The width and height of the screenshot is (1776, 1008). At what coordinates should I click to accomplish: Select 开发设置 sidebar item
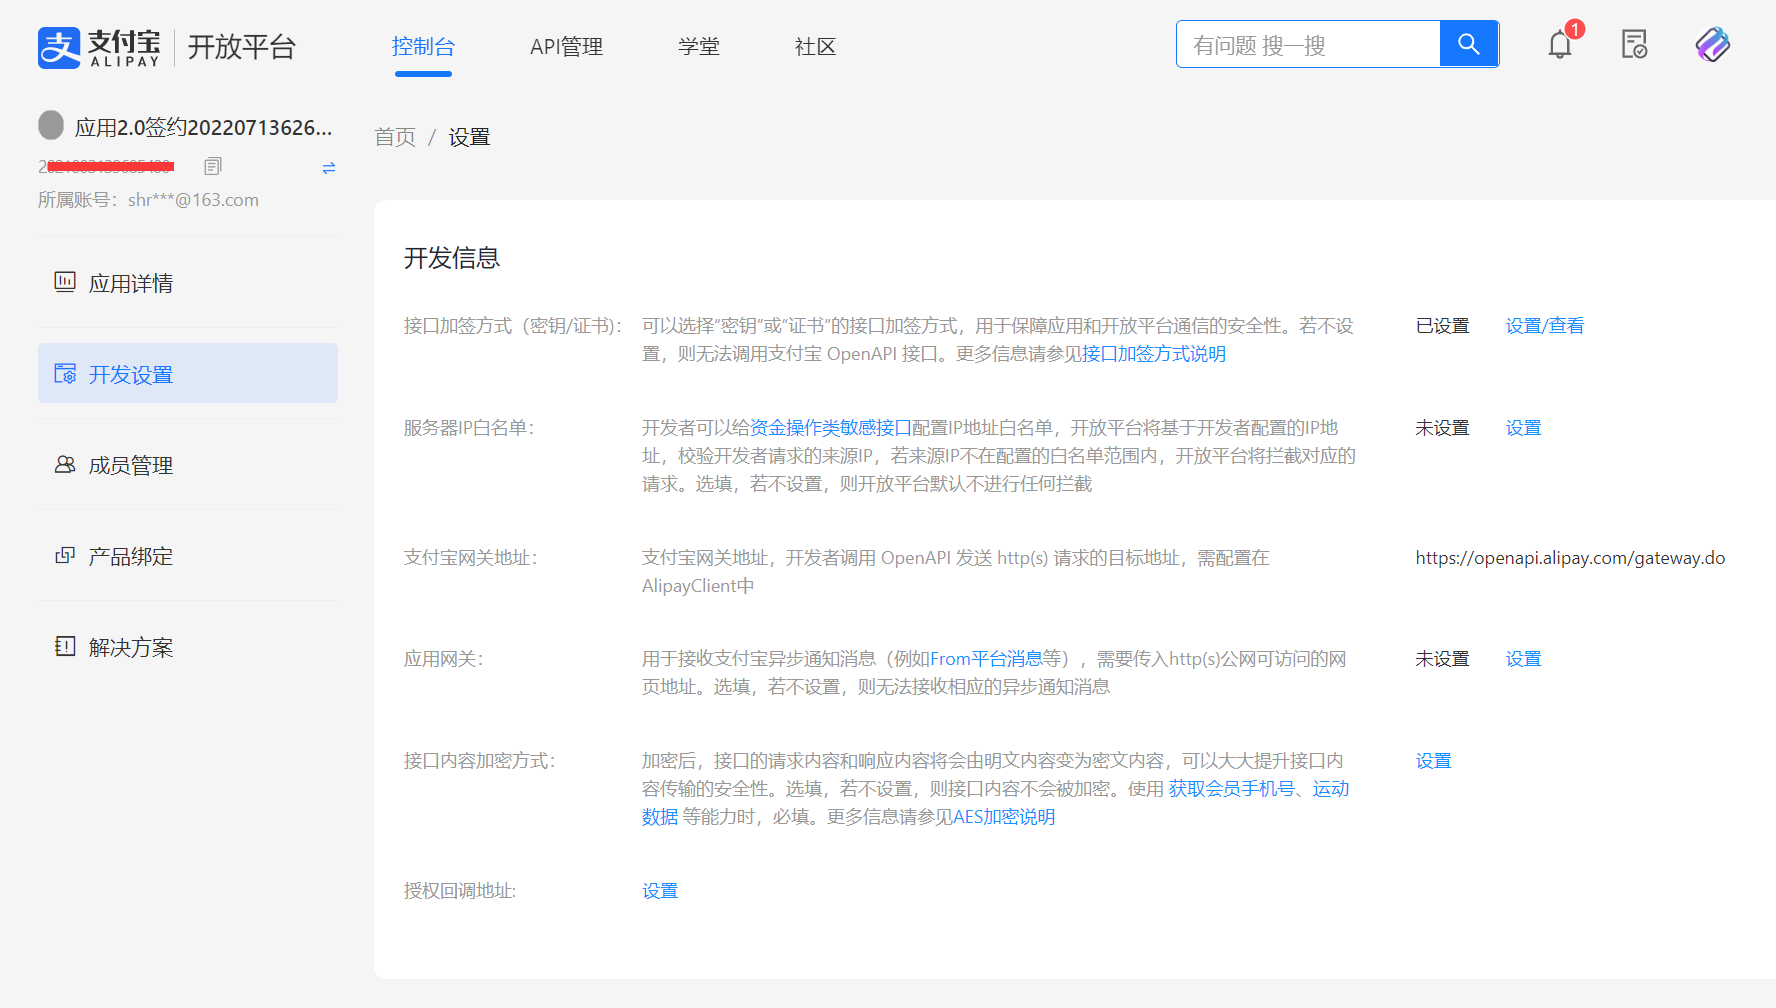coord(130,374)
